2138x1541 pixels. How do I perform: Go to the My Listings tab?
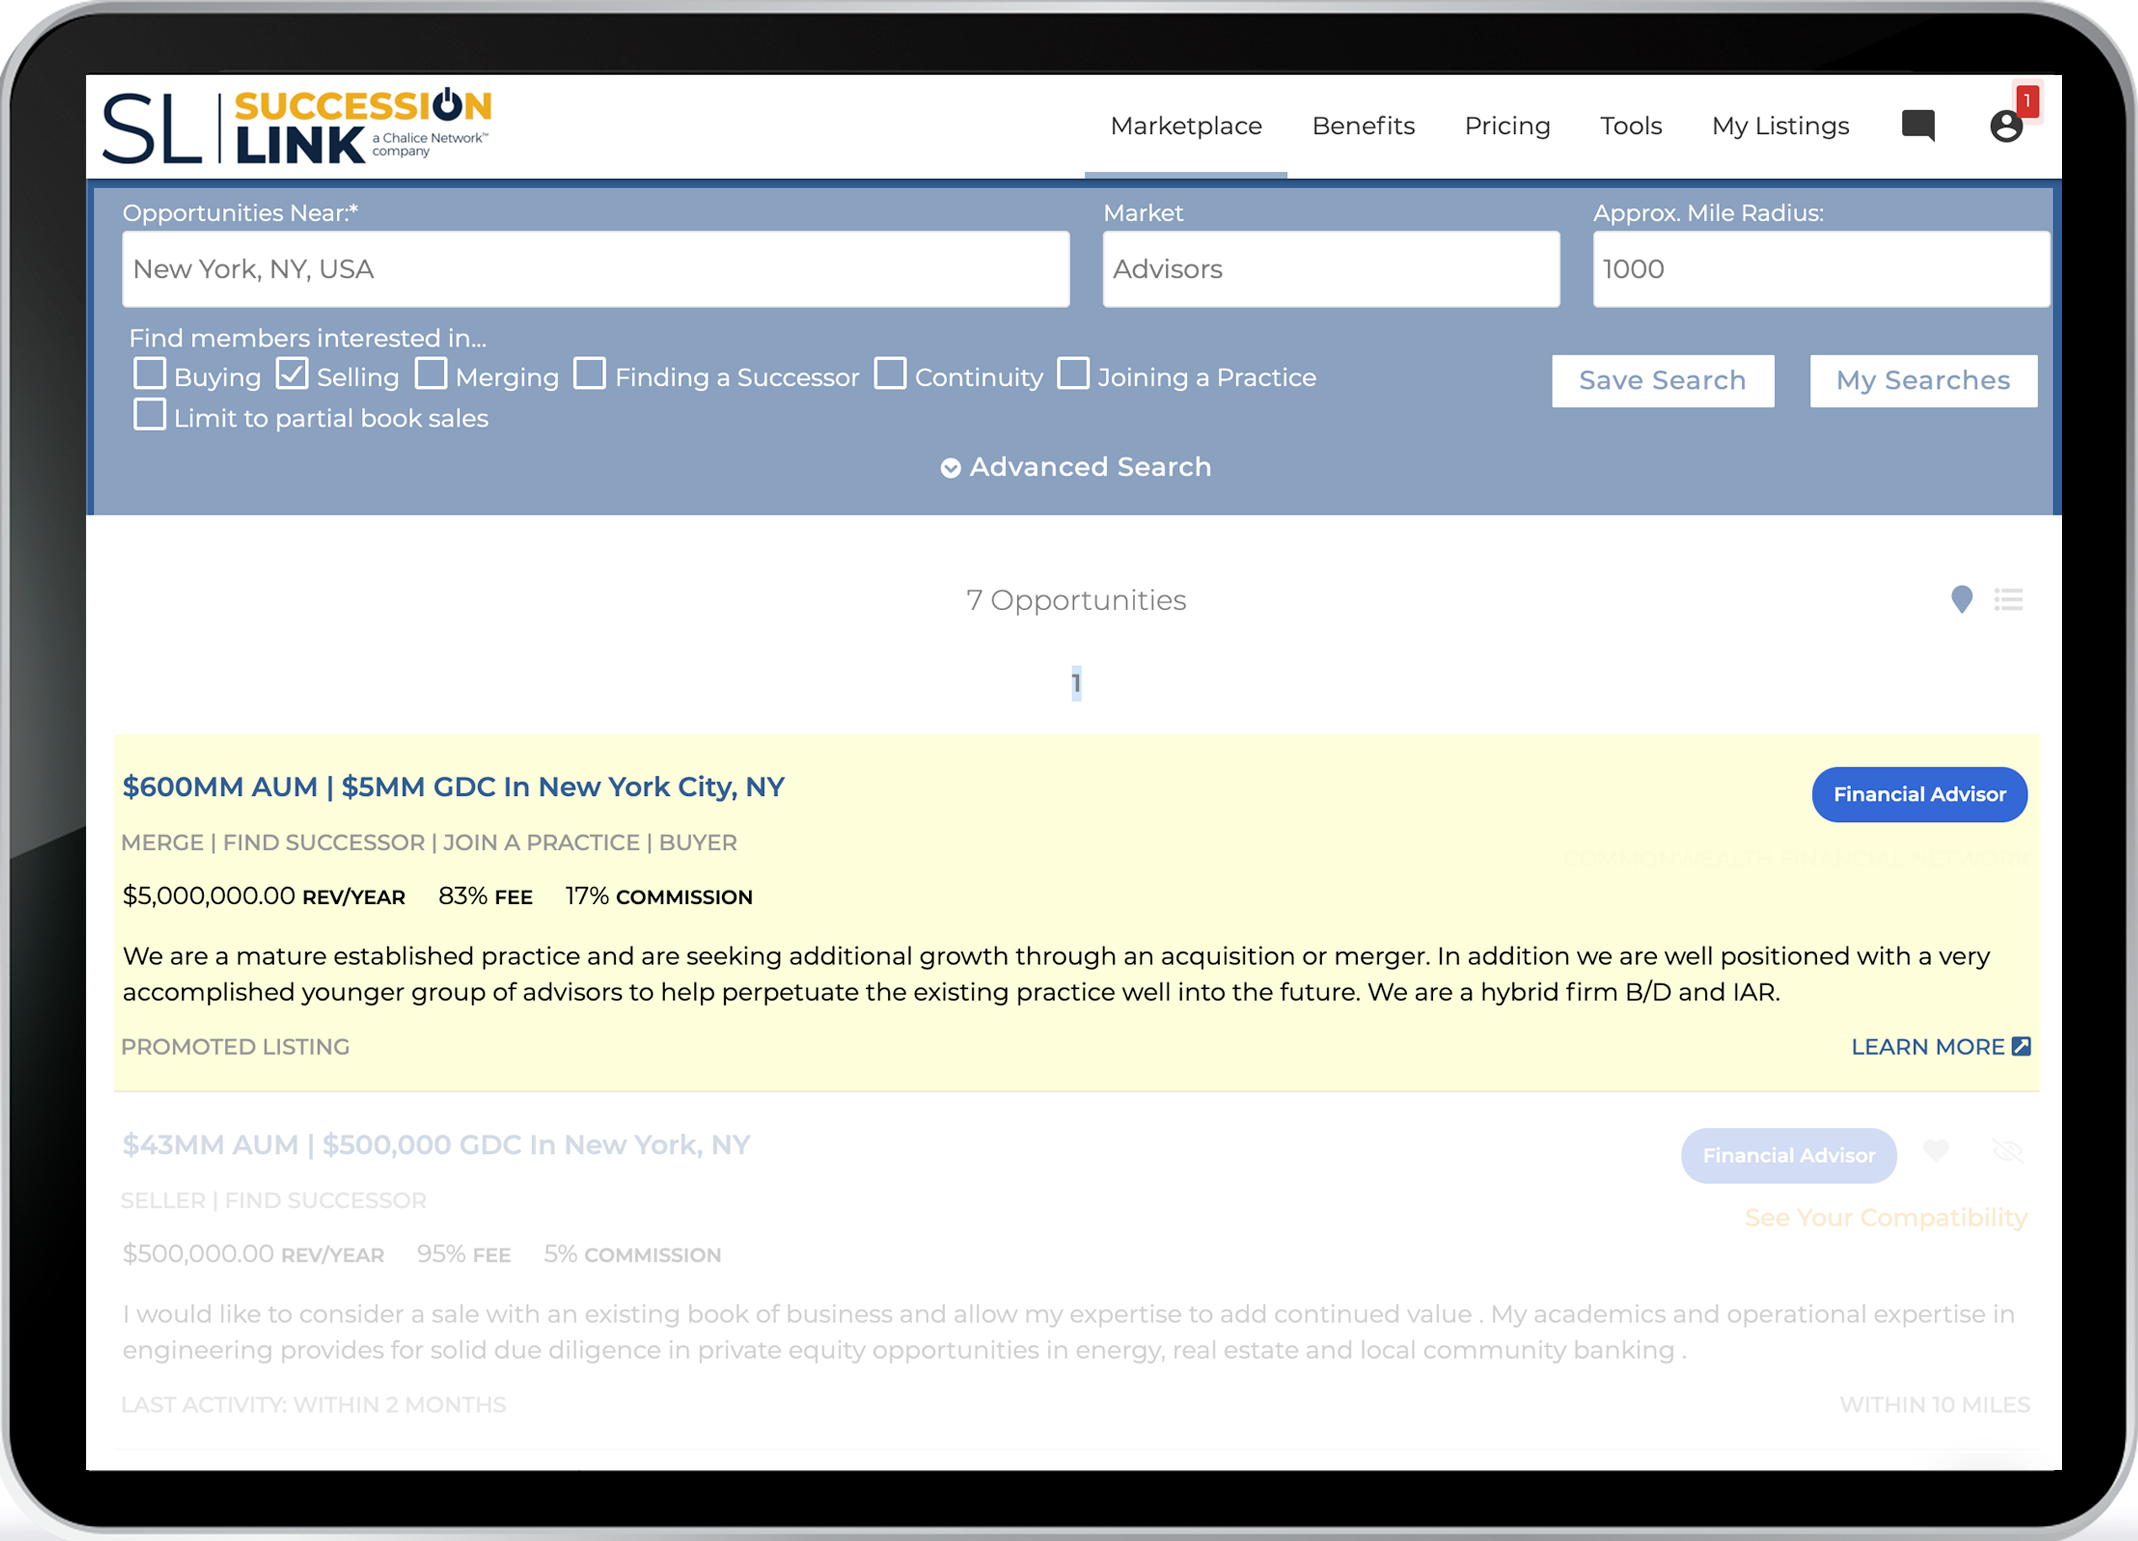[x=1780, y=126]
